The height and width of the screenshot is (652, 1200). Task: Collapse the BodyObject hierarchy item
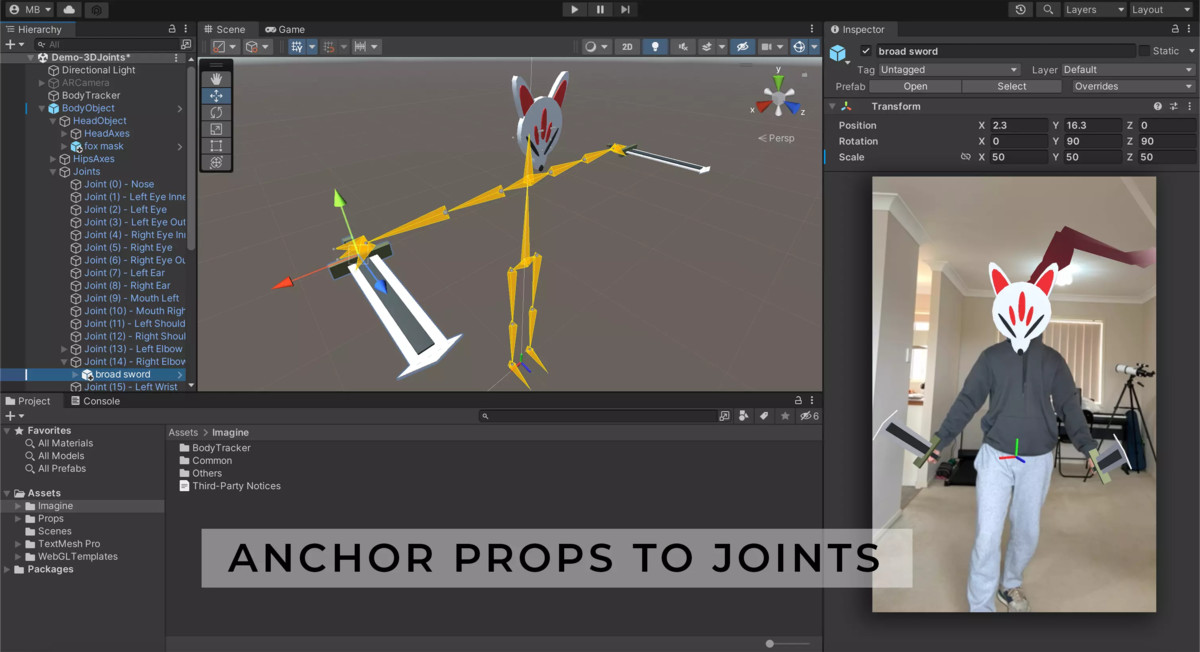[43, 108]
